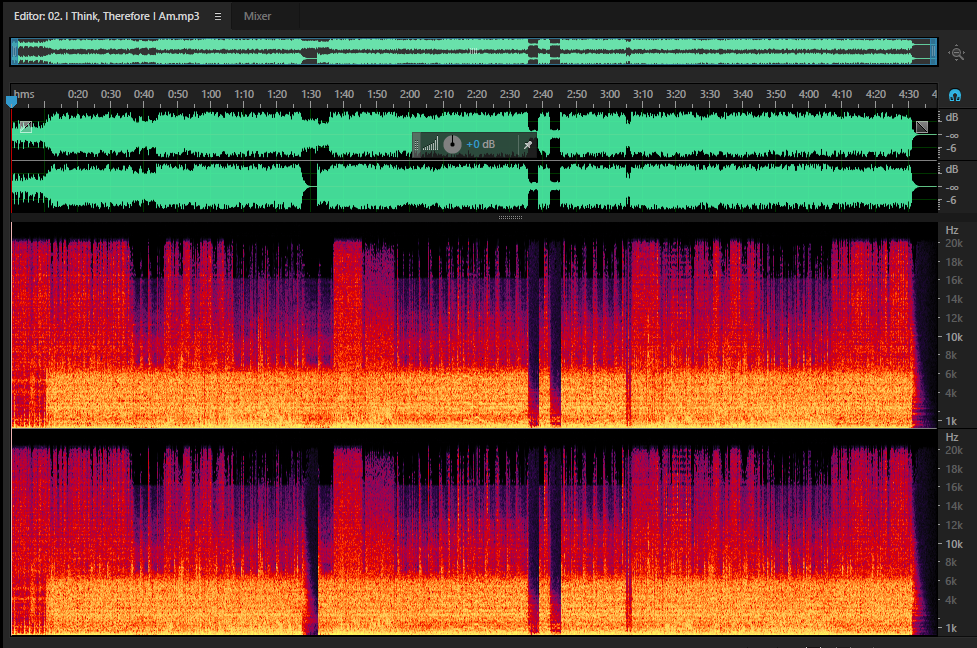
Task: Select the Editor 02. I Think tab
Action: pyautogui.click(x=107, y=16)
